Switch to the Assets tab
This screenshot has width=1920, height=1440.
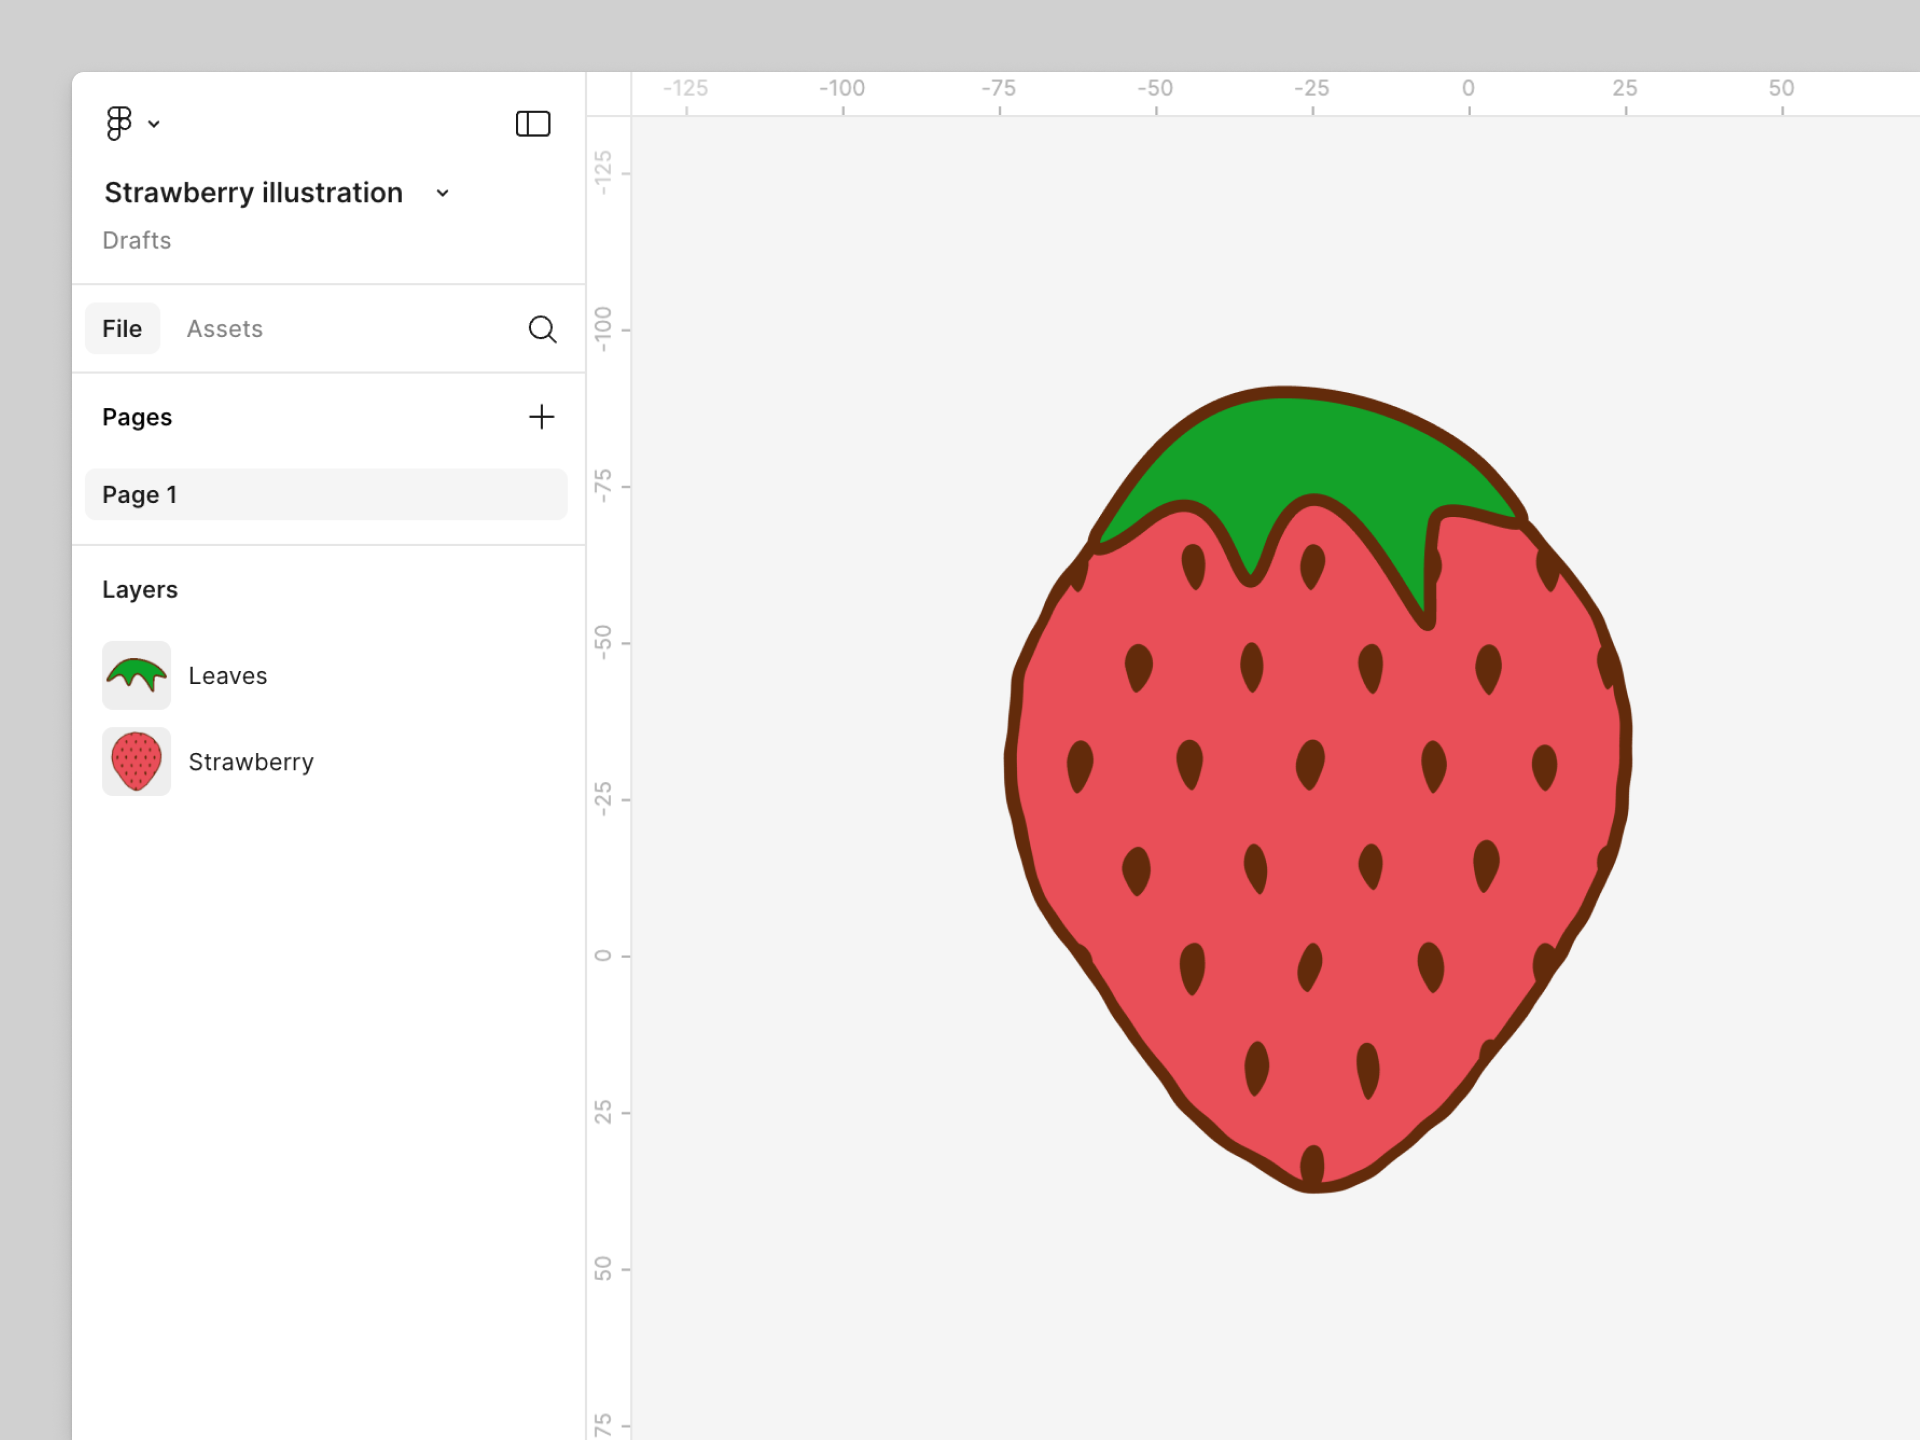[225, 328]
